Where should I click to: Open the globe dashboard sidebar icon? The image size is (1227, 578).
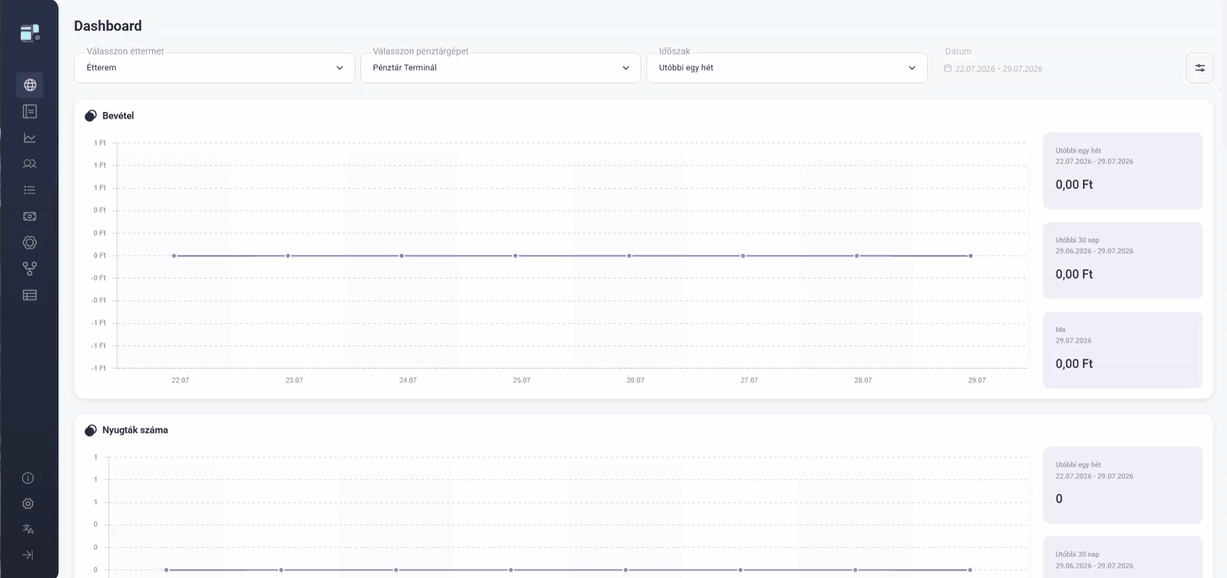(x=30, y=85)
